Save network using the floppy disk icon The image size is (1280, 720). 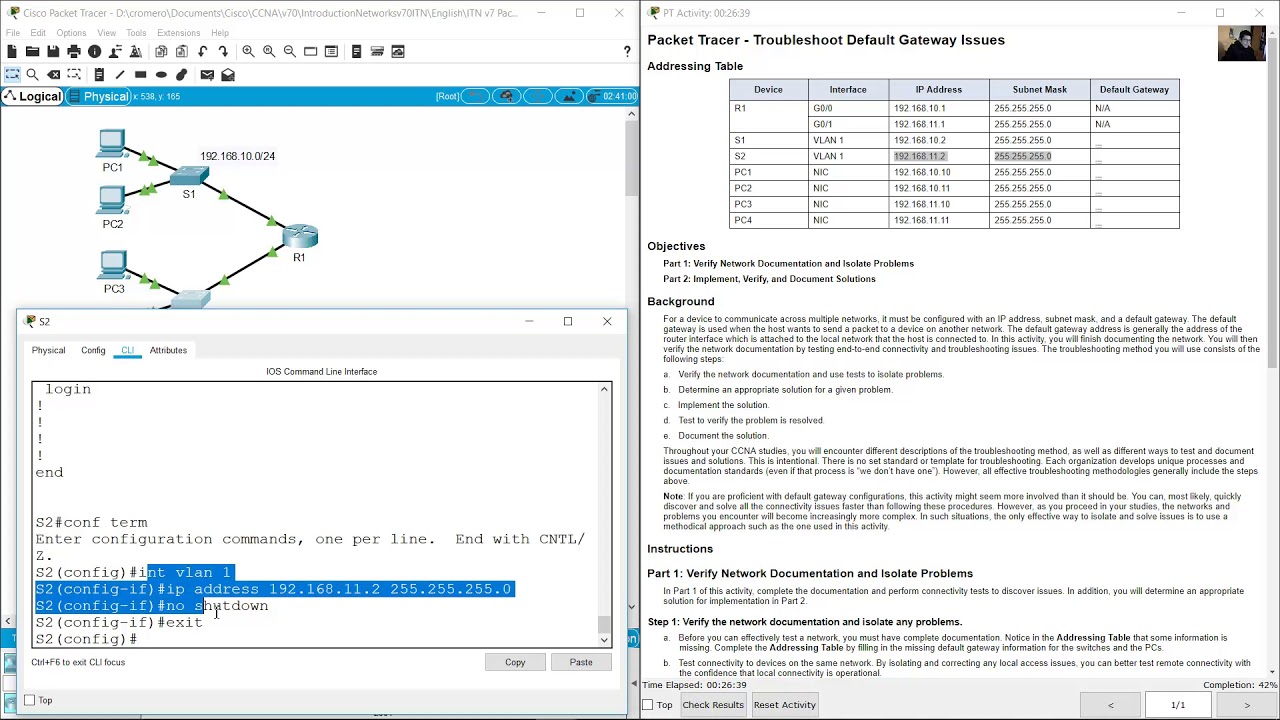pyautogui.click(x=53, y=51)
